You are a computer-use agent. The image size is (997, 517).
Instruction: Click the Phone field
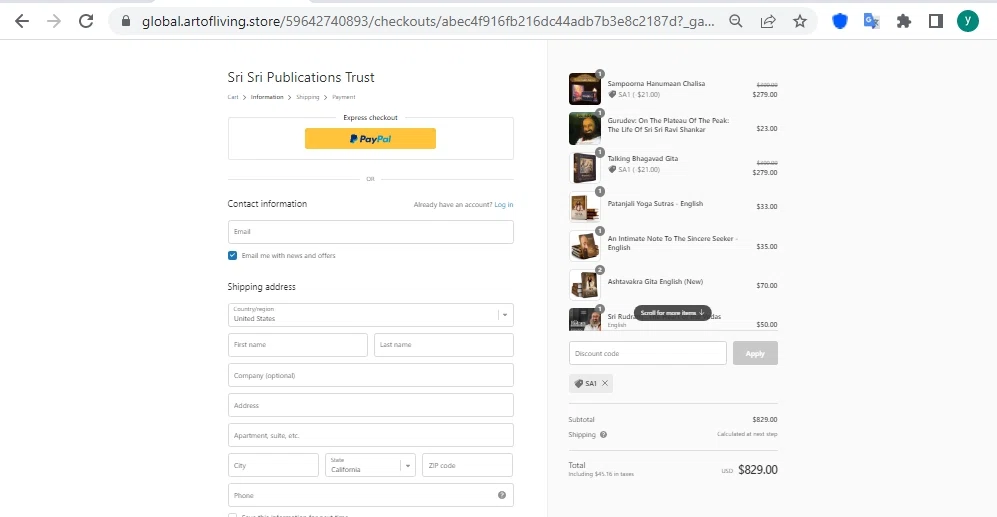(x=371, y=495)
